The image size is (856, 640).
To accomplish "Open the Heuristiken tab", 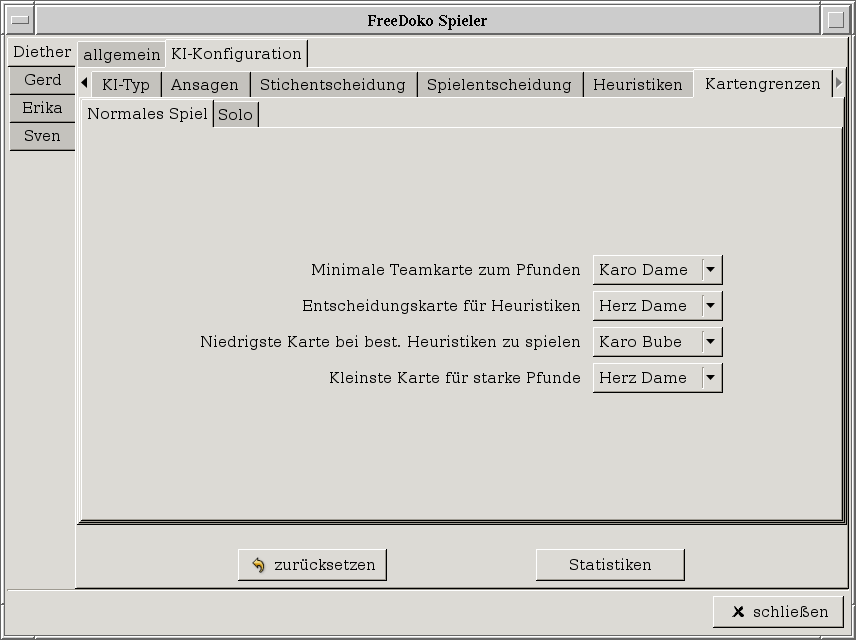I will point(637,85).
